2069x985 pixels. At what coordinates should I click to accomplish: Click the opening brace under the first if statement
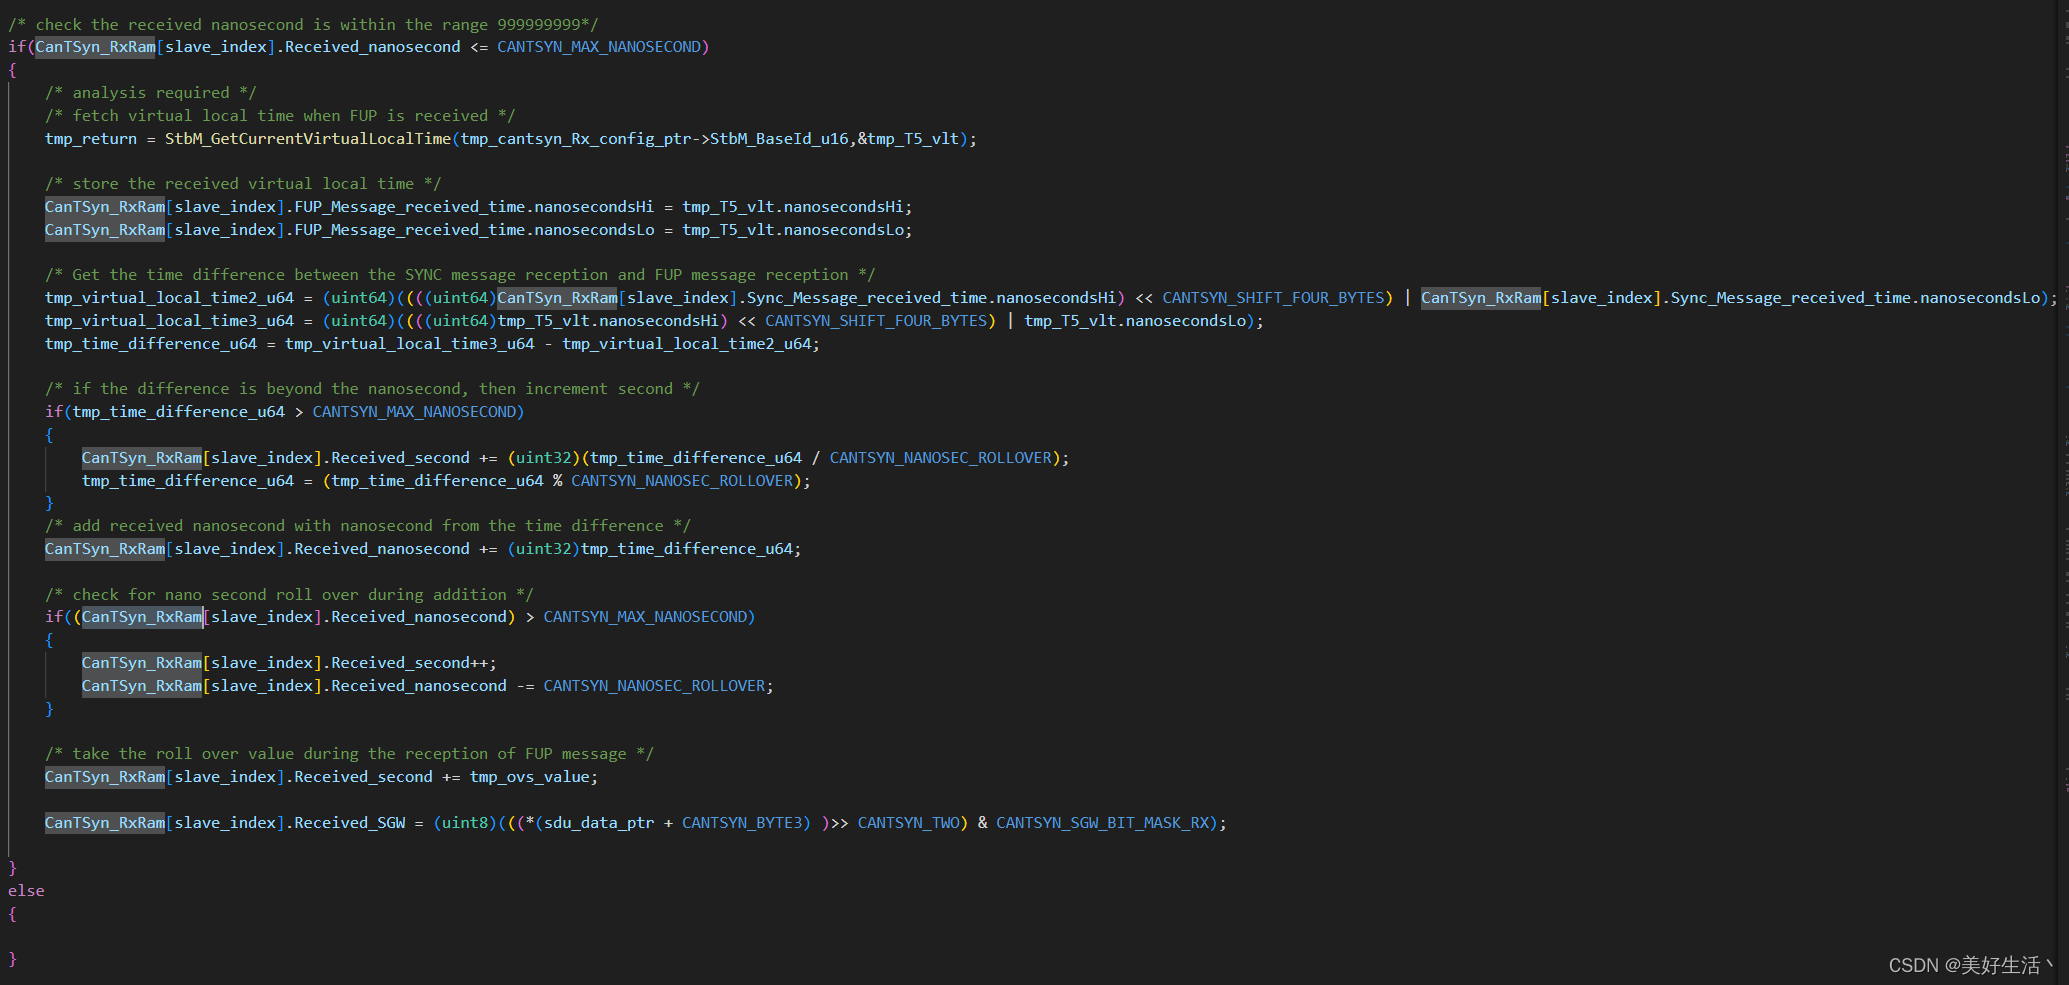click(x=12, y=70)
